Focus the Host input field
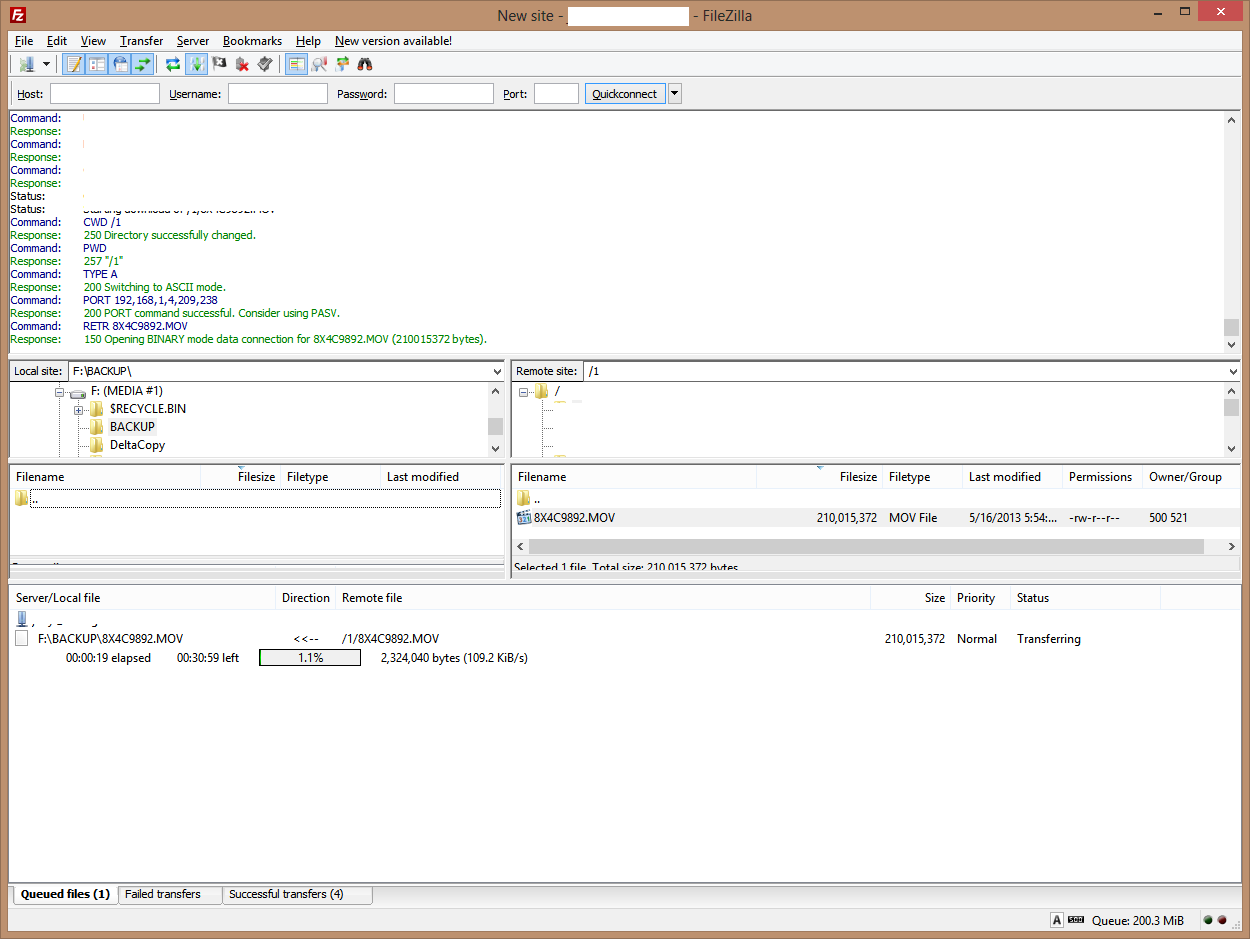The image size is (1250, 939). (105, 94)
